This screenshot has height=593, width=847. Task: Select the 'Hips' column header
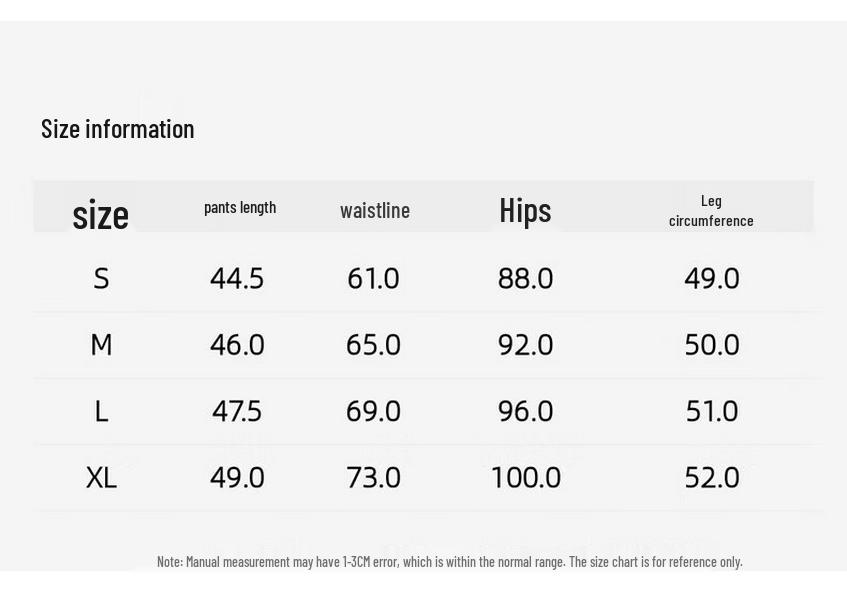click(525, 211)
